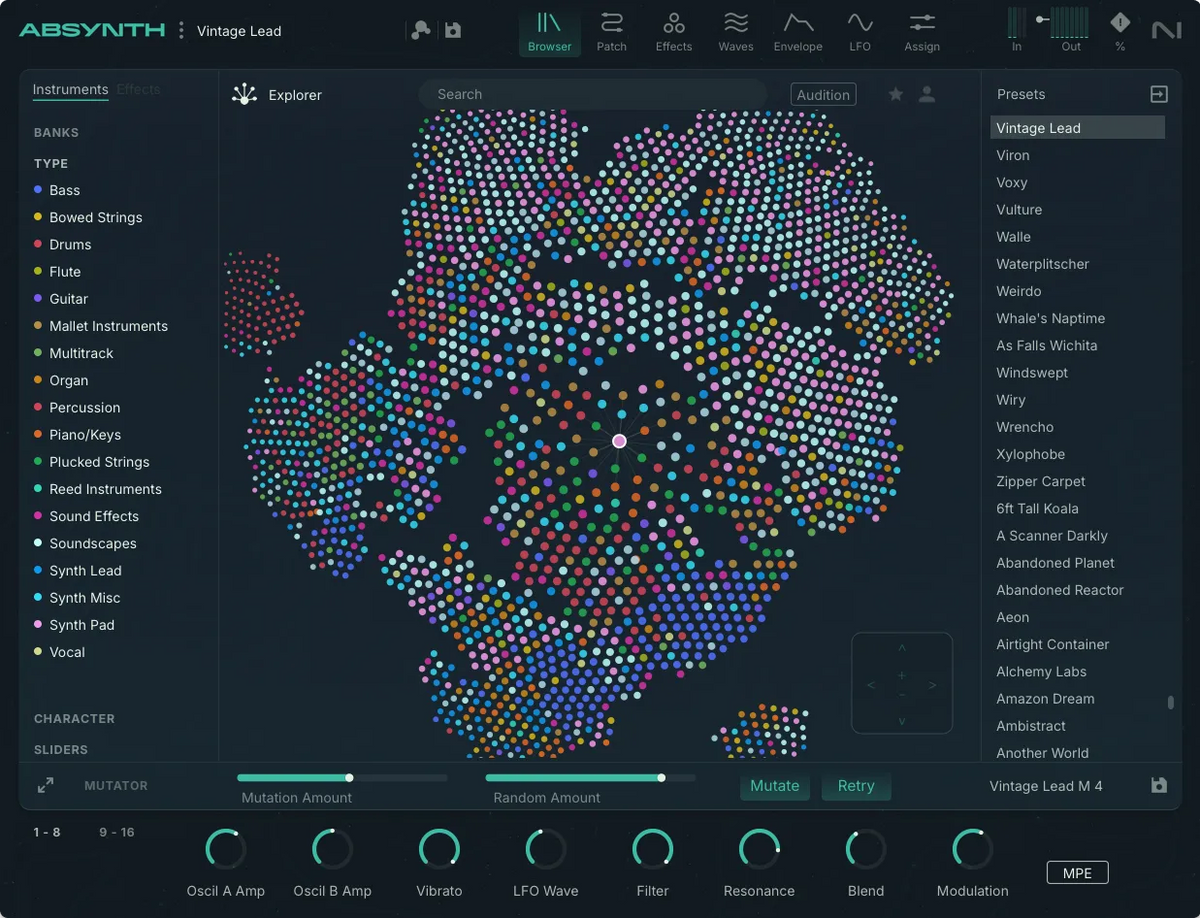Switch macros to the 9 - 16 page
This screenshot has width=1200, height=918.
[x=117, y=831]
